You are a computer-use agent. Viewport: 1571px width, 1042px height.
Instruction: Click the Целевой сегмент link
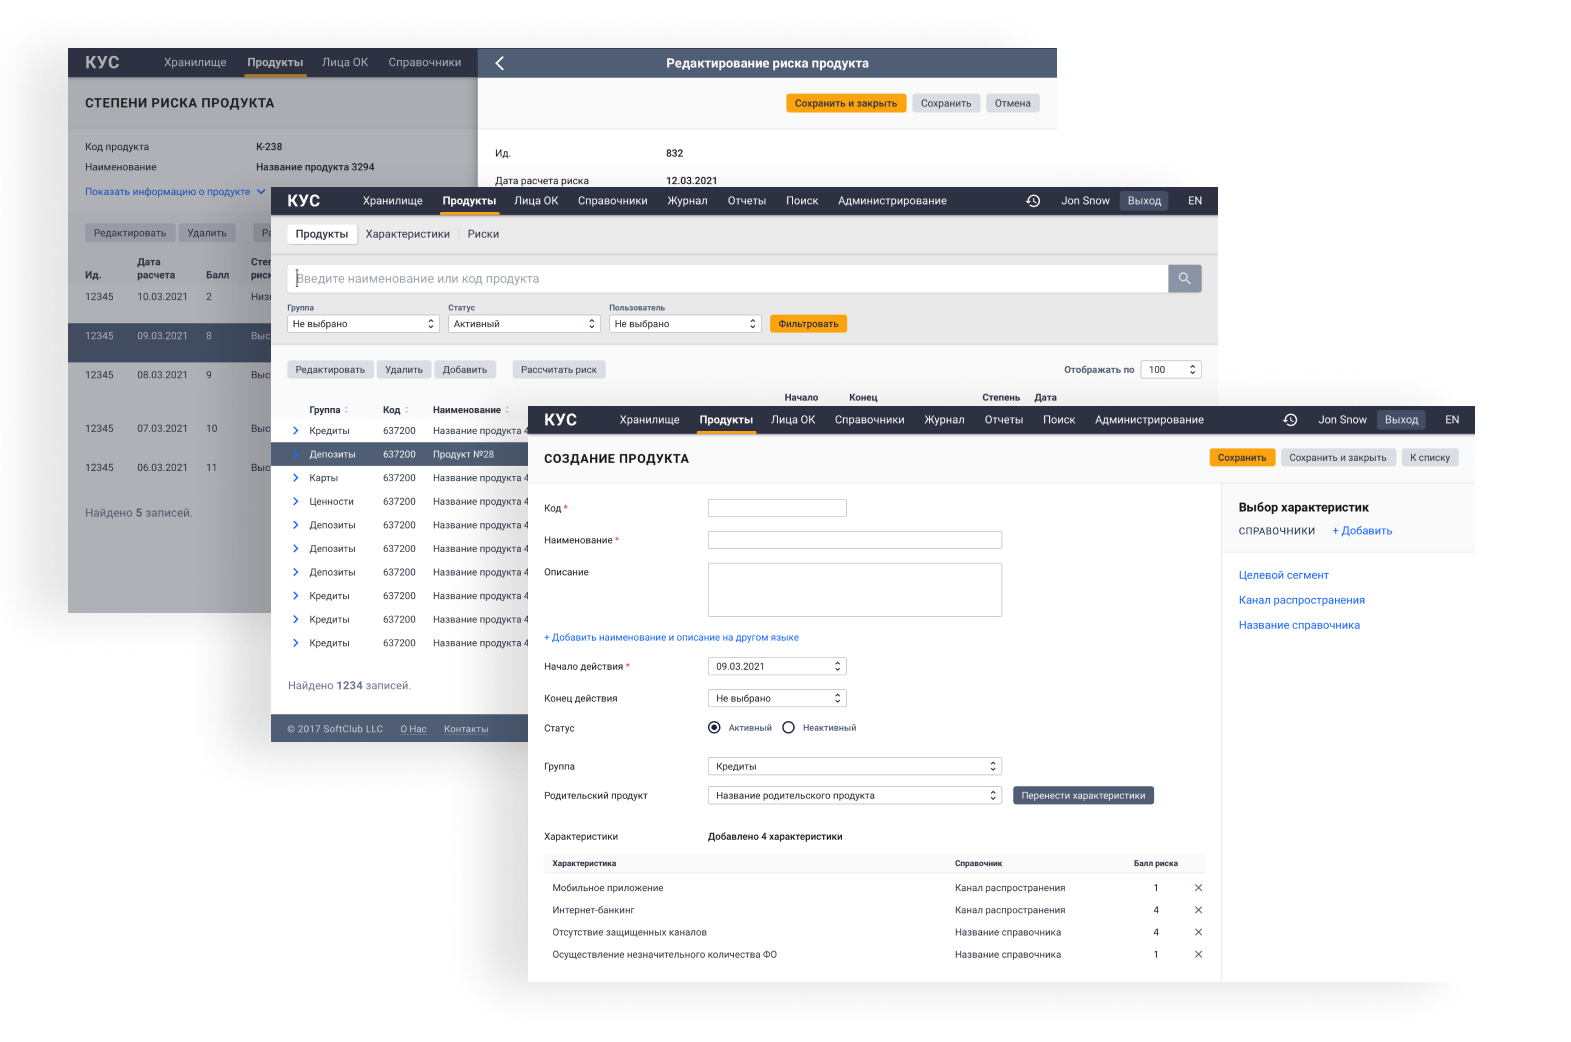[x=1283, y=575]
